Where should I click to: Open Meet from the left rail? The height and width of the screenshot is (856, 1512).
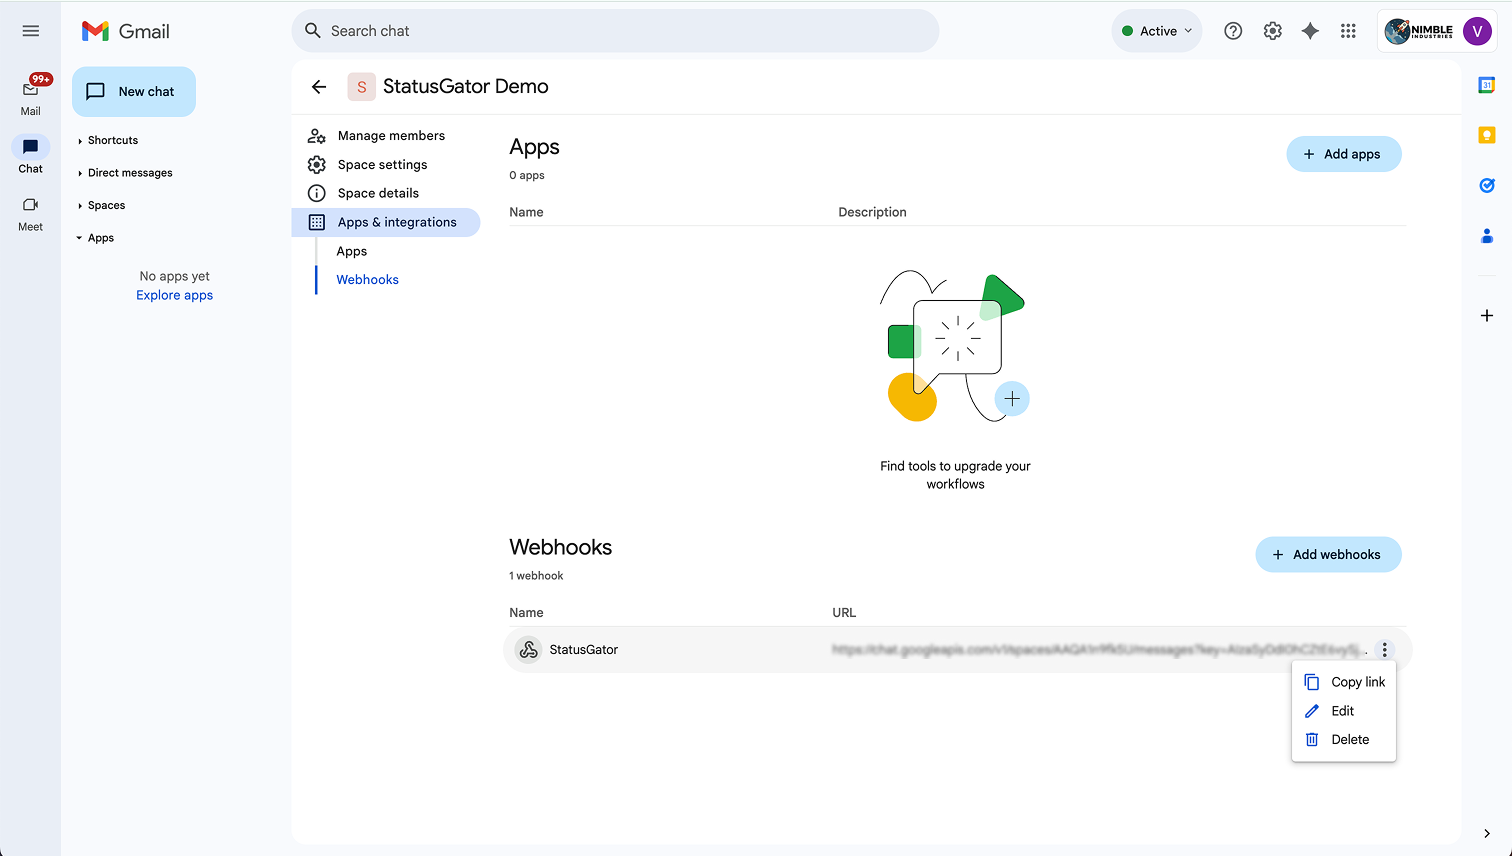tap(31, 213)
